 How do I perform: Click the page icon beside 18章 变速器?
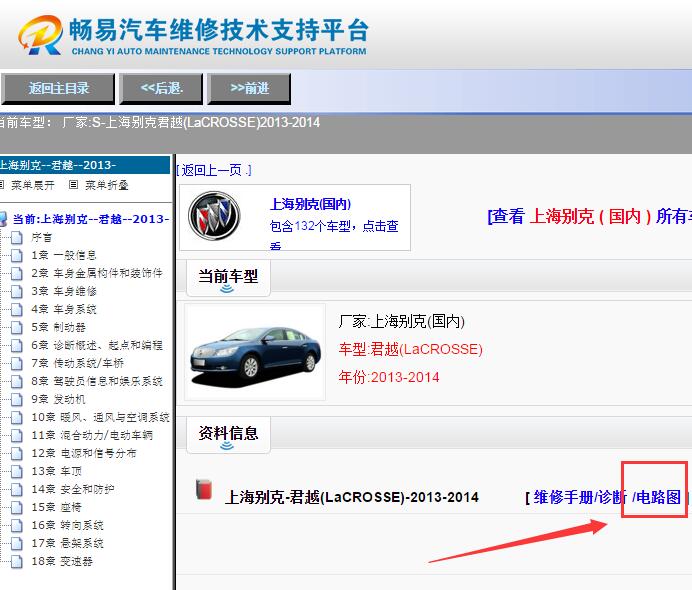coord(17,561)
